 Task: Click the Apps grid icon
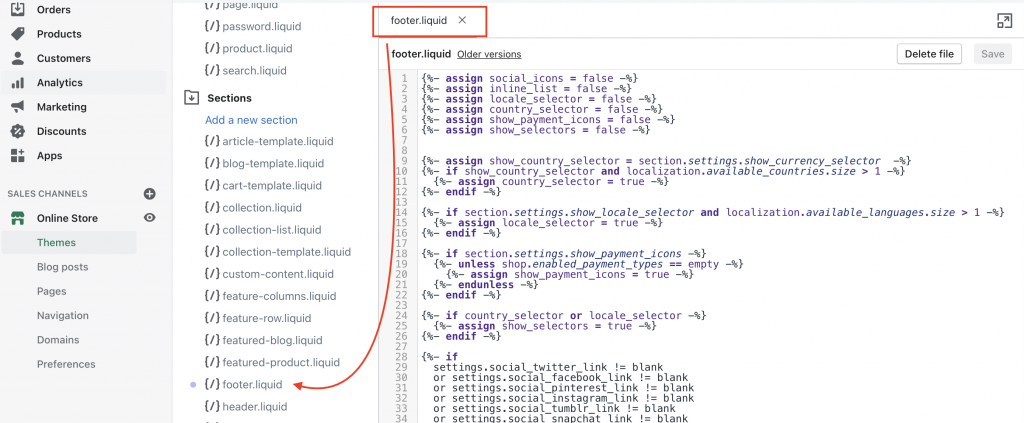pos(18,156)
